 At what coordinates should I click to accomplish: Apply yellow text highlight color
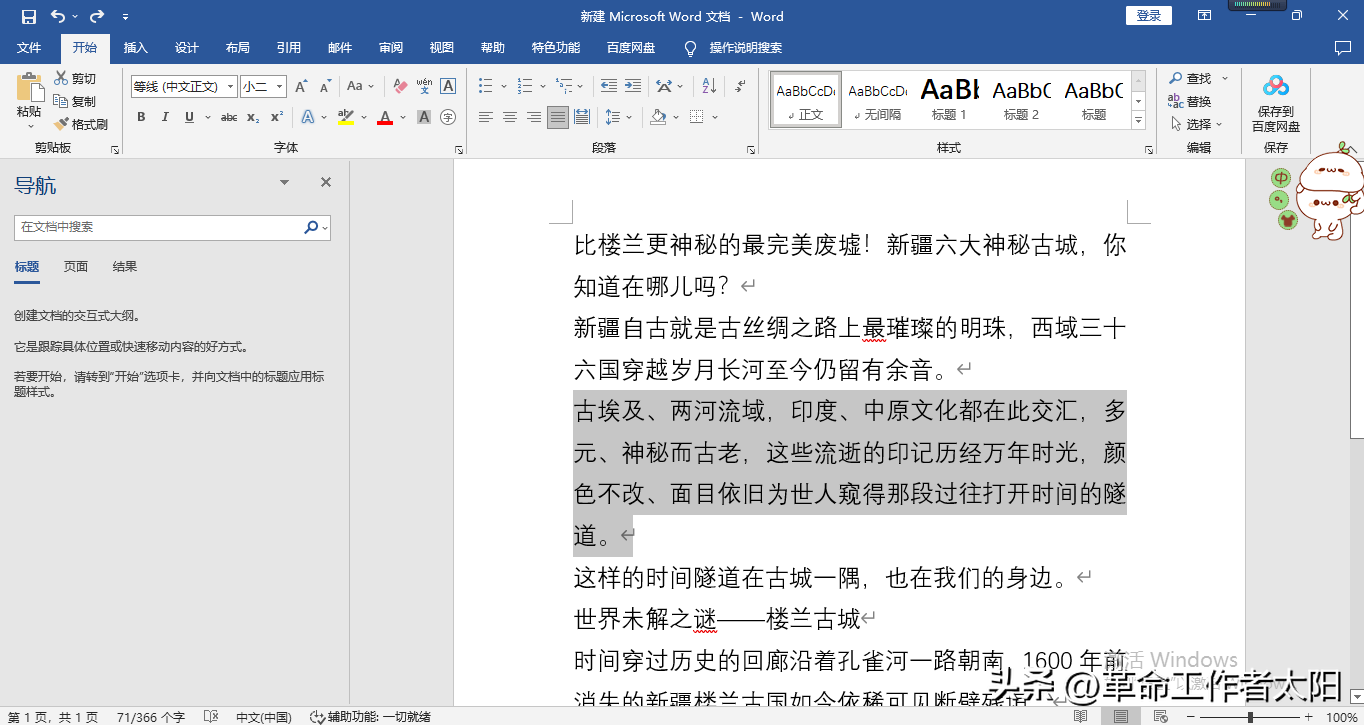346,117
